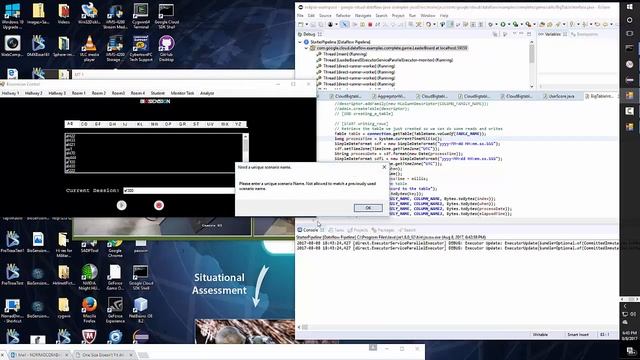The image size is (640, 360).
Task: Collapse the LeaderBoard at localhost tree node
Action: click(307, 48)
